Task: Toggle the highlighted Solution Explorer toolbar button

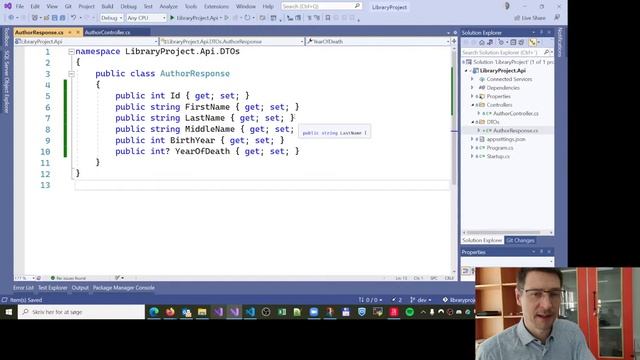Action: coord(532,42)
